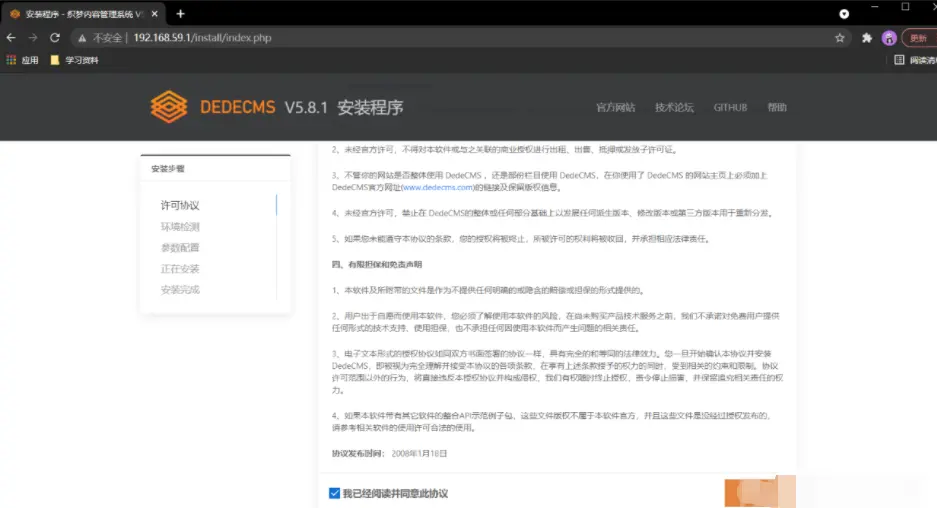This screenshot has height=508, width=937.
Task: Click the 更新 update button
Action: point(918,38)
